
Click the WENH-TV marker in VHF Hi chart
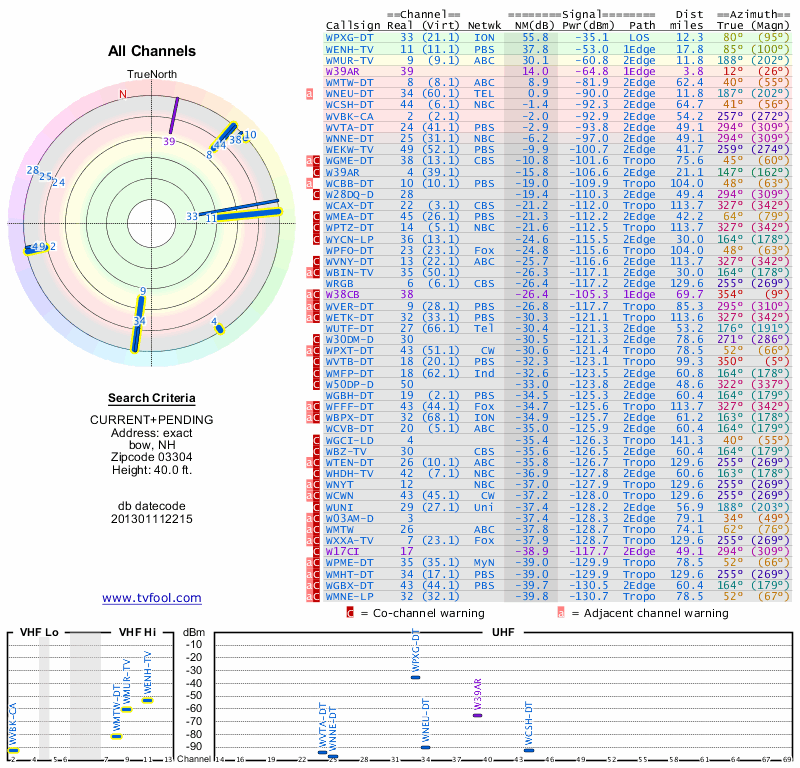147,700
